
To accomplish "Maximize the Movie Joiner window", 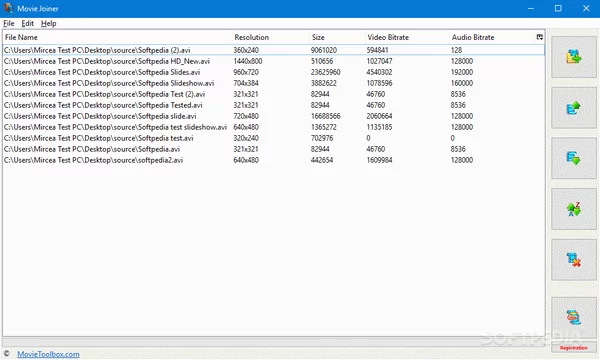I will click(x=558, y=8).
